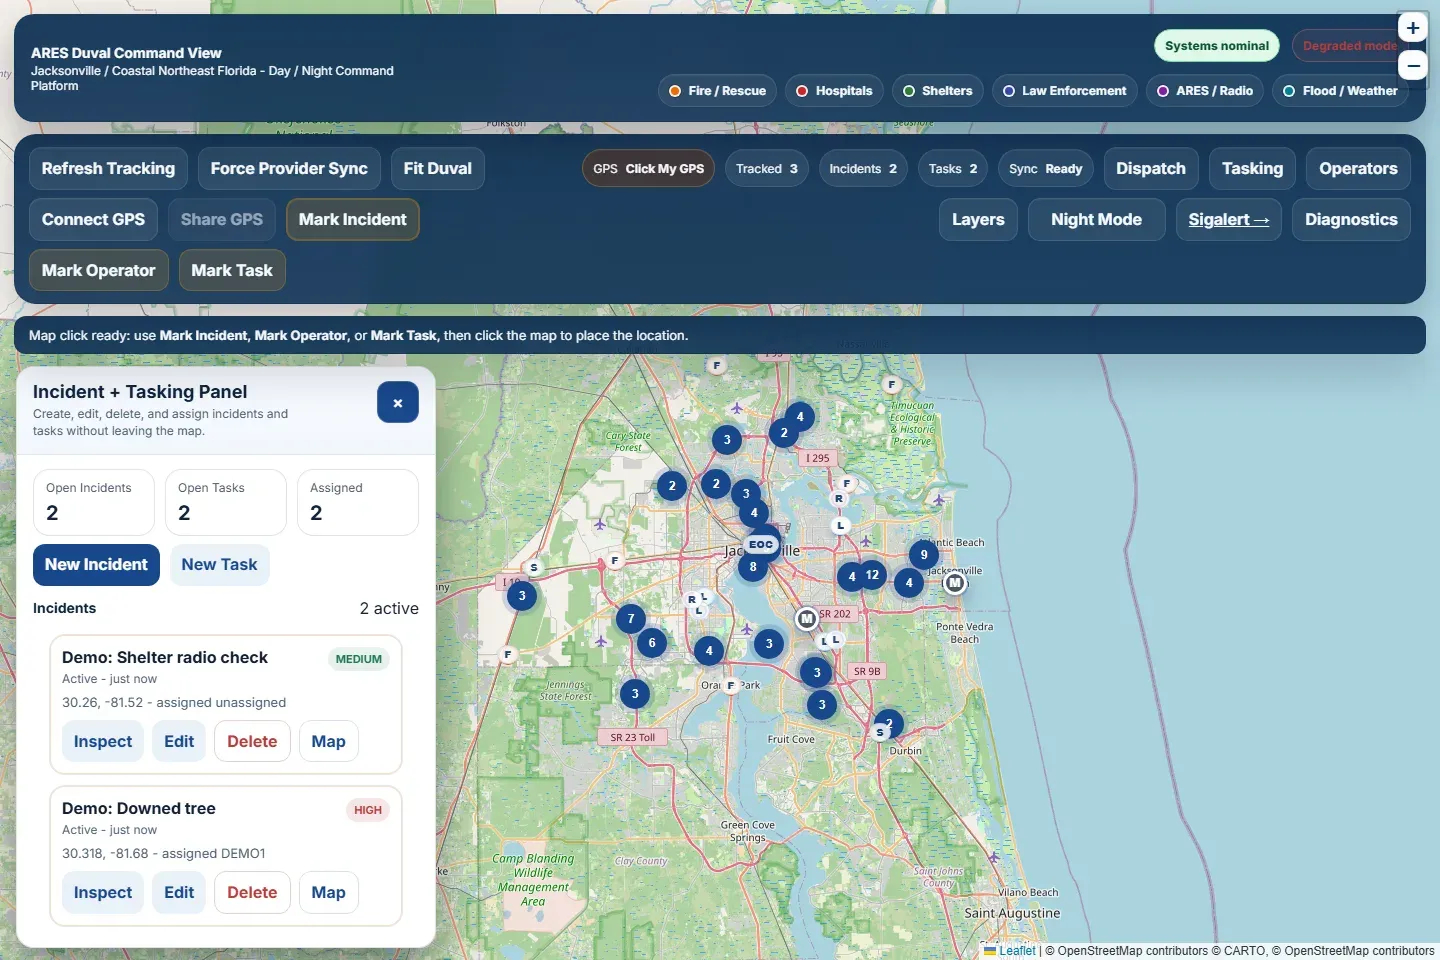
Task: Zoom in with the map plus button
Action: [x=1412, y=28]
